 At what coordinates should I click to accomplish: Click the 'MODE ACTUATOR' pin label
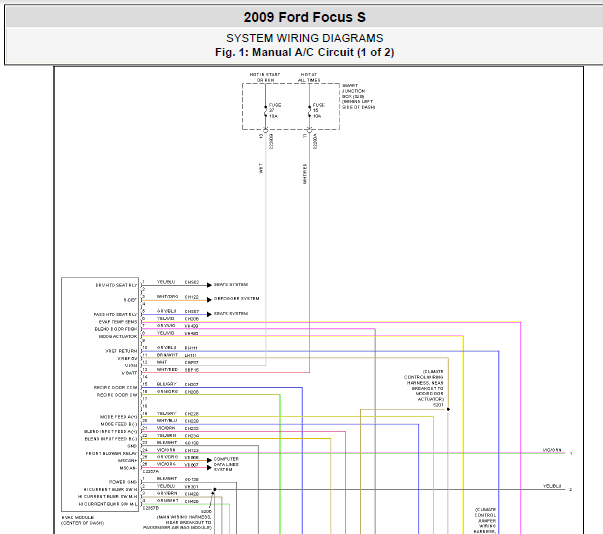(118, 336)
